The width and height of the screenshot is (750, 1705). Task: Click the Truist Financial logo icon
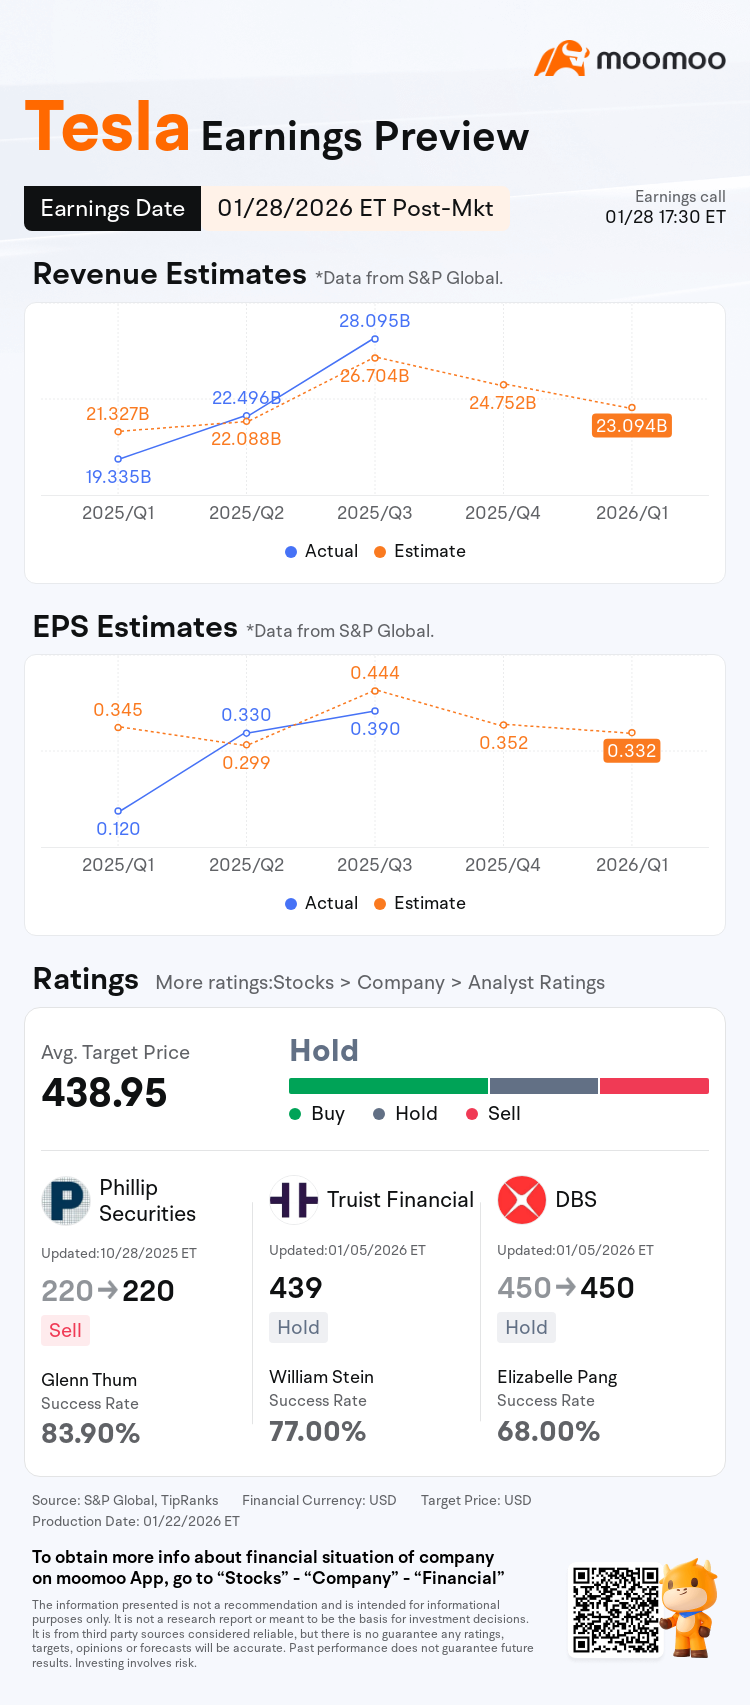click(294, 1199)
